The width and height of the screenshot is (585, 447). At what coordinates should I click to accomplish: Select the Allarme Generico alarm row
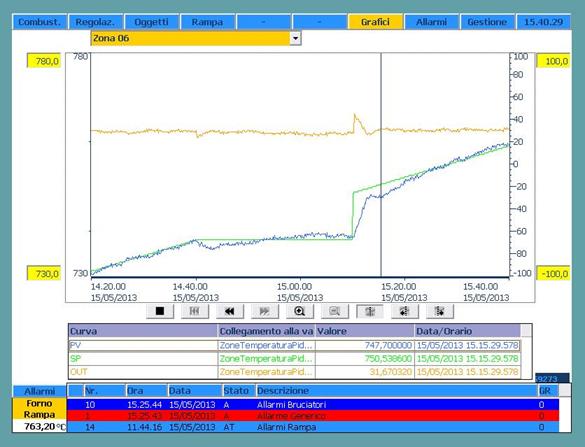[x=313, y=416]
